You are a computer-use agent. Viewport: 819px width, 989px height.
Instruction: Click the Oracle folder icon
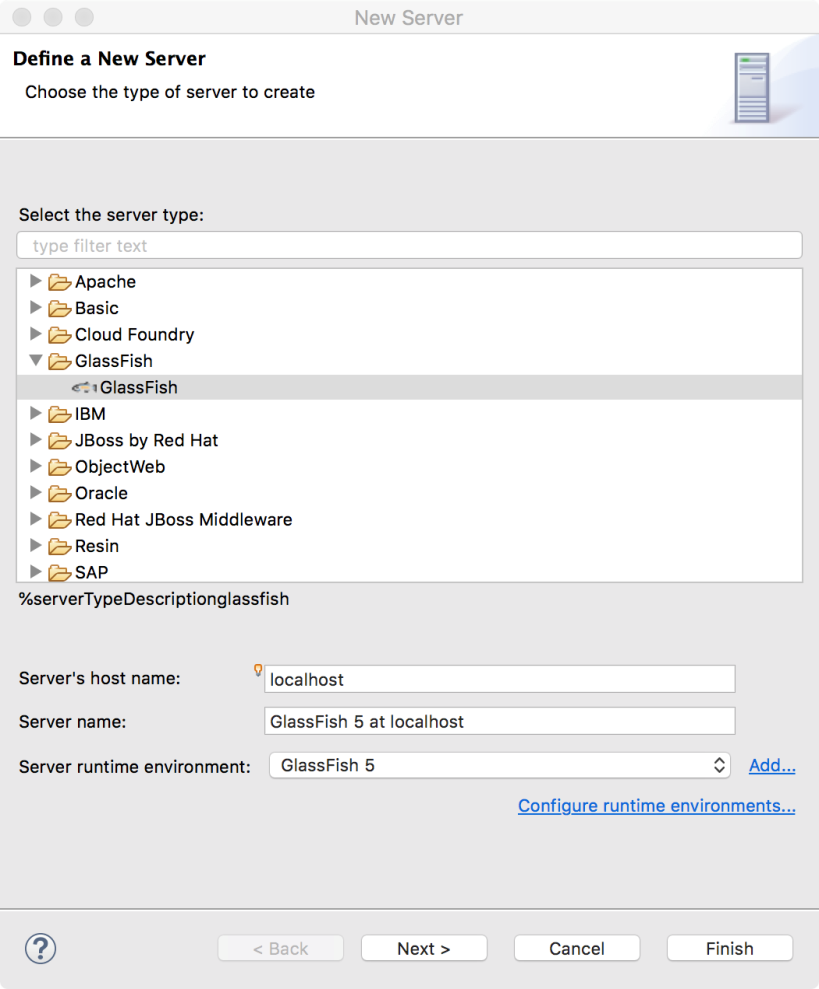(60, 493)
